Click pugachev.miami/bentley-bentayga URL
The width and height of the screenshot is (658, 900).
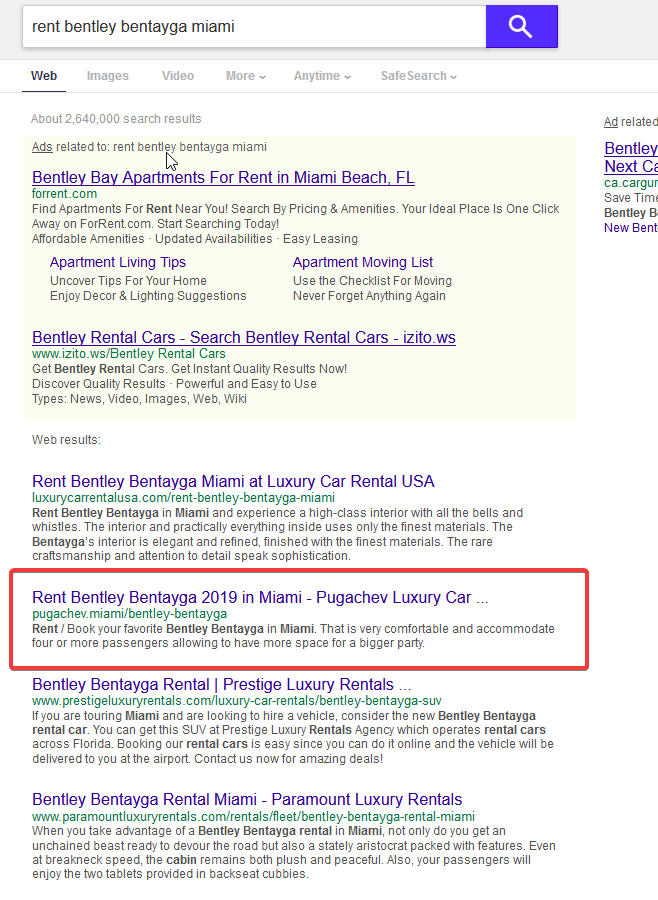pyautogui.click(x=129, y=614)
